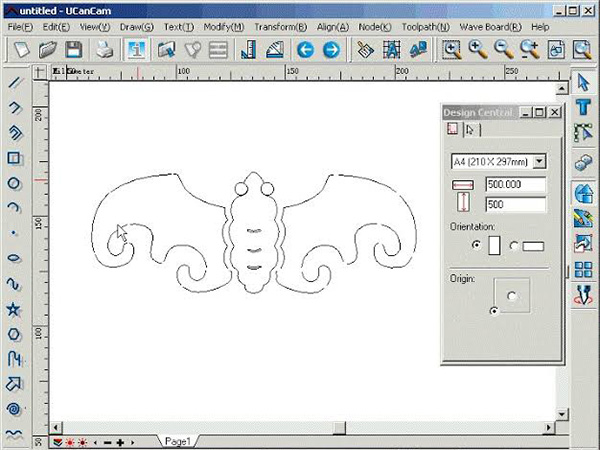Open the Draw menu
The height and width of the screenshot is (450, 600).
pyautogui.click(x=137, y=27)
